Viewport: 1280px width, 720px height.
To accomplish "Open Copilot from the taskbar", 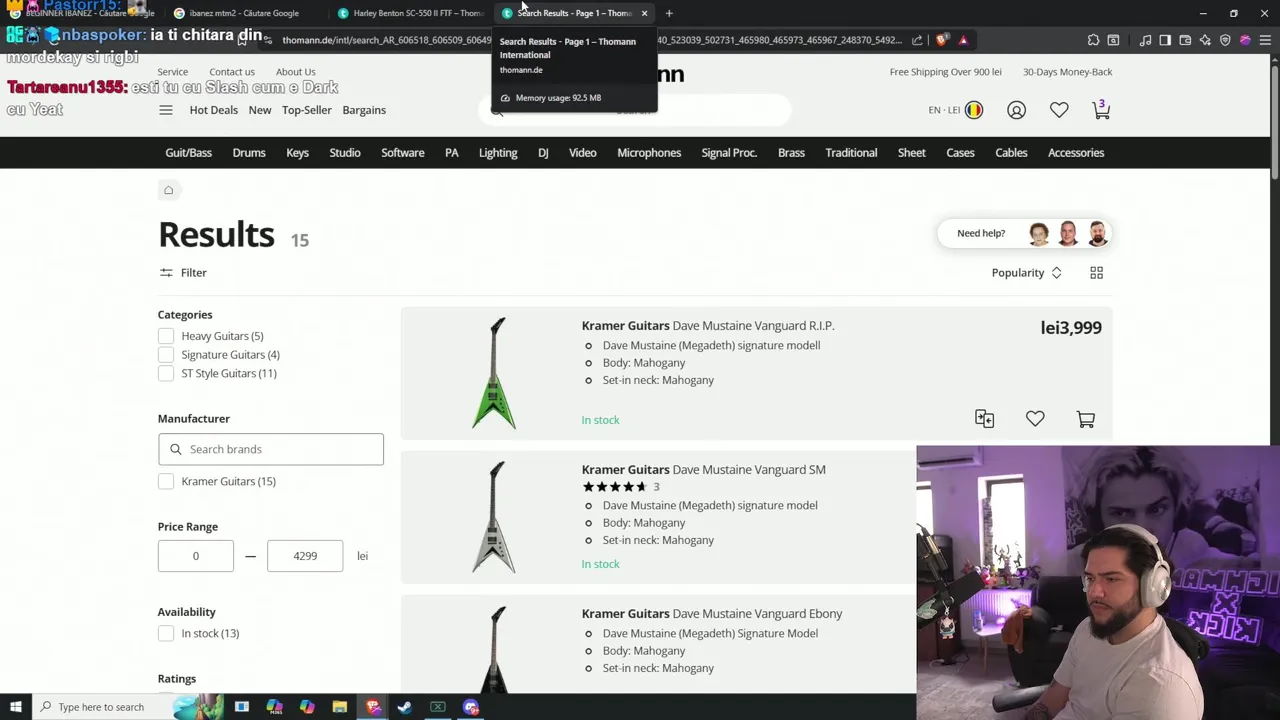I will tap(307, 707).
